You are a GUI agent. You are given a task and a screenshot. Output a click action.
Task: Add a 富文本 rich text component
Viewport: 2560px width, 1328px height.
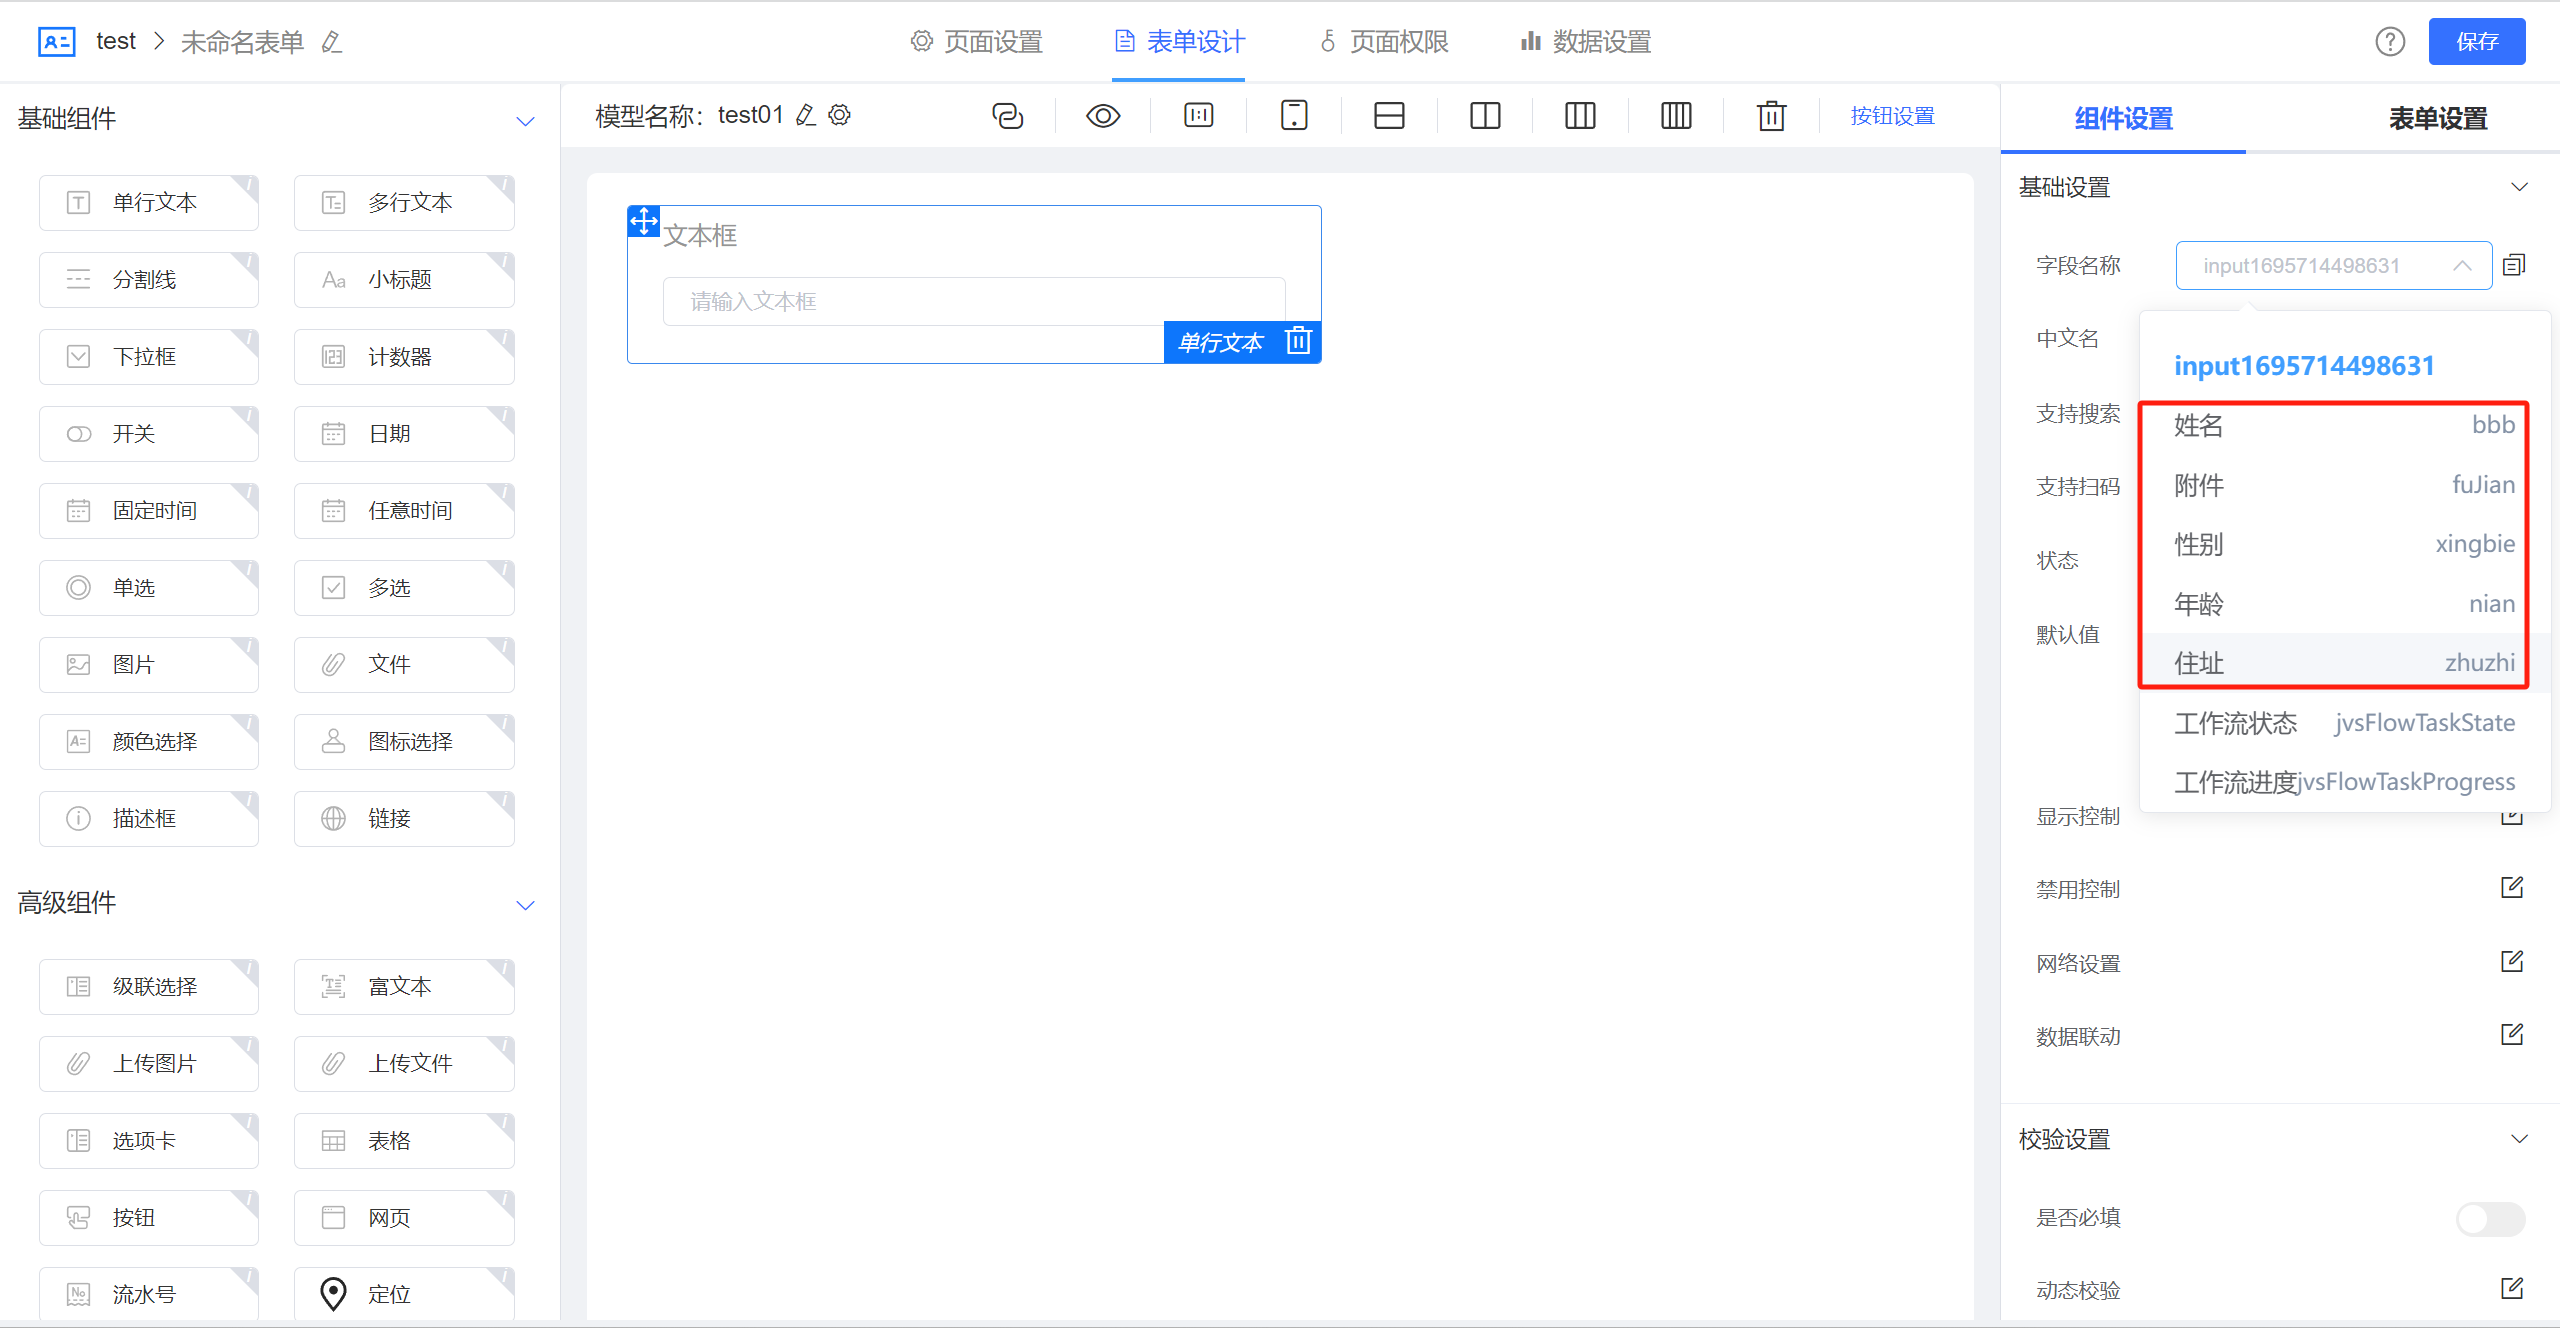404,987
